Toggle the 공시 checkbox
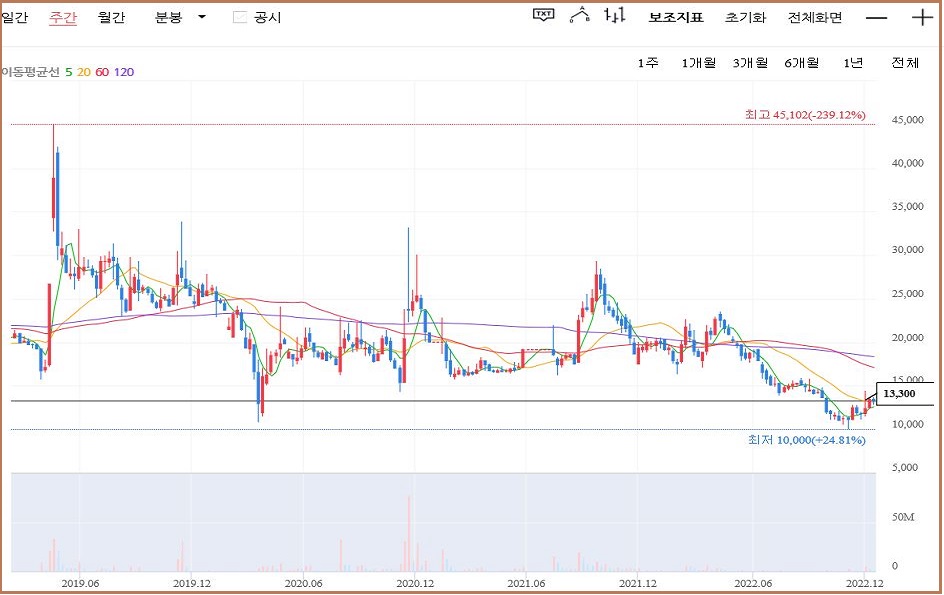Screen dimensions: 944x595 point(239,17)
